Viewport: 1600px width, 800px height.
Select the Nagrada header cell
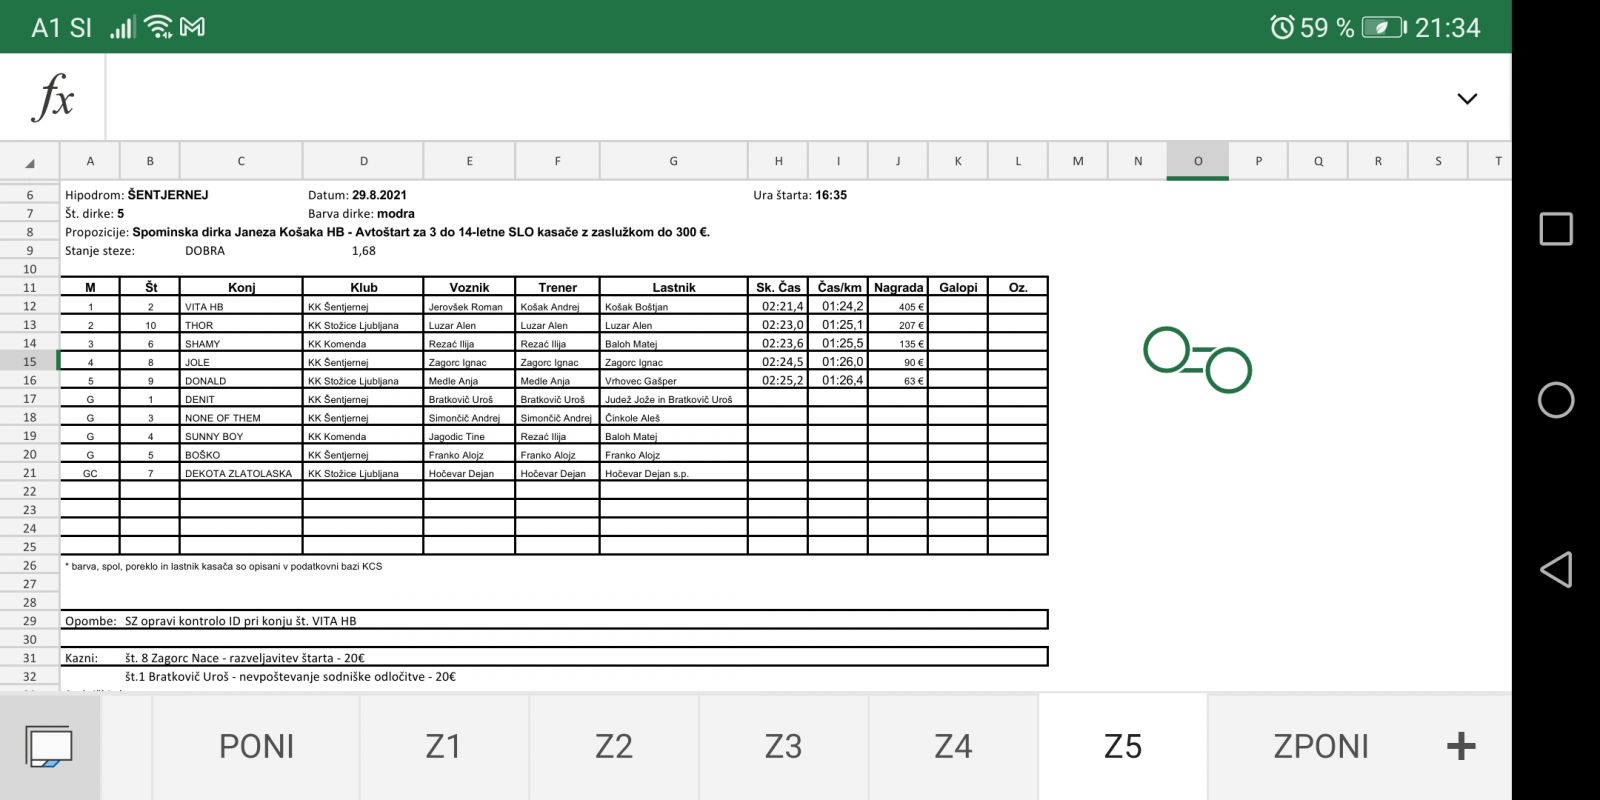pyautogui.click(x=897, y=287)
